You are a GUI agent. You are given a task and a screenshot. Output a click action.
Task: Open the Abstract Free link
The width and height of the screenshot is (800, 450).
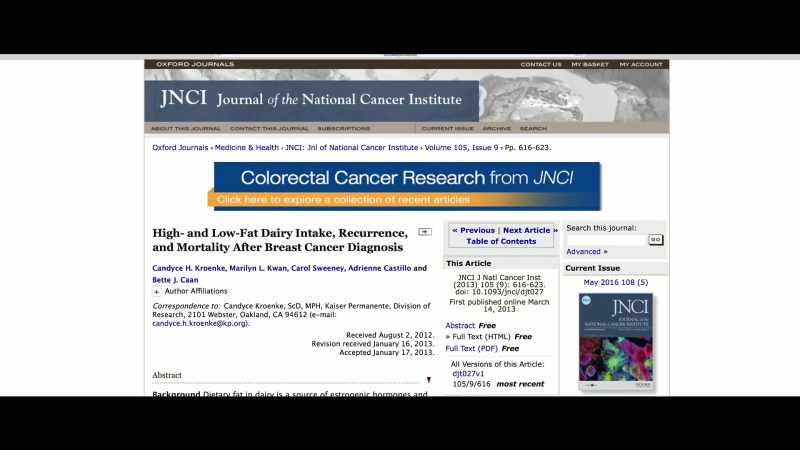point(460,326)
